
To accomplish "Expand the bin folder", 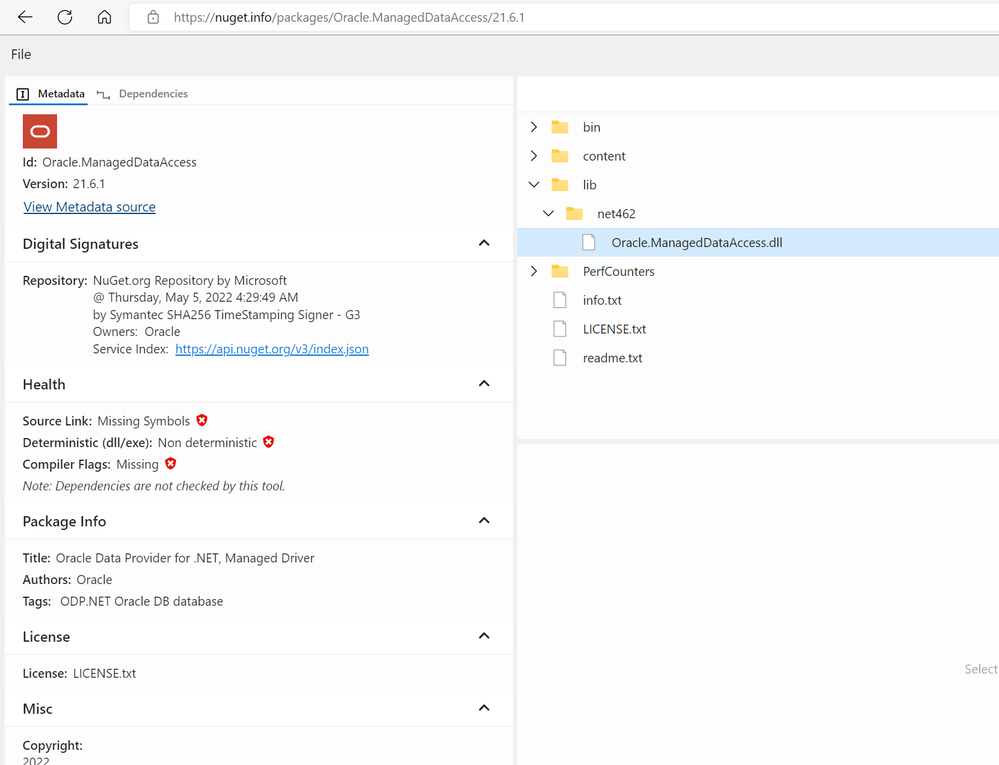I will (534, 127).
